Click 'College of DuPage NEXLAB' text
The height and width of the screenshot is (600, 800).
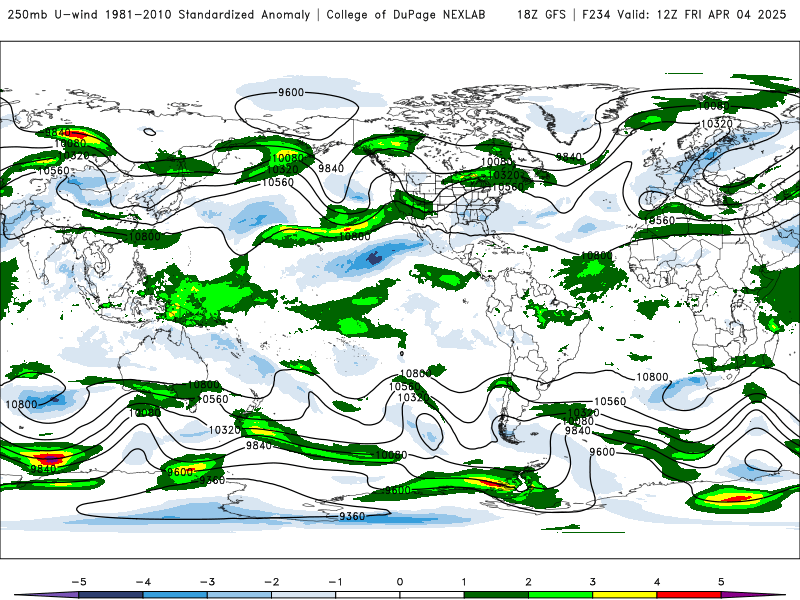click(406, 14)
